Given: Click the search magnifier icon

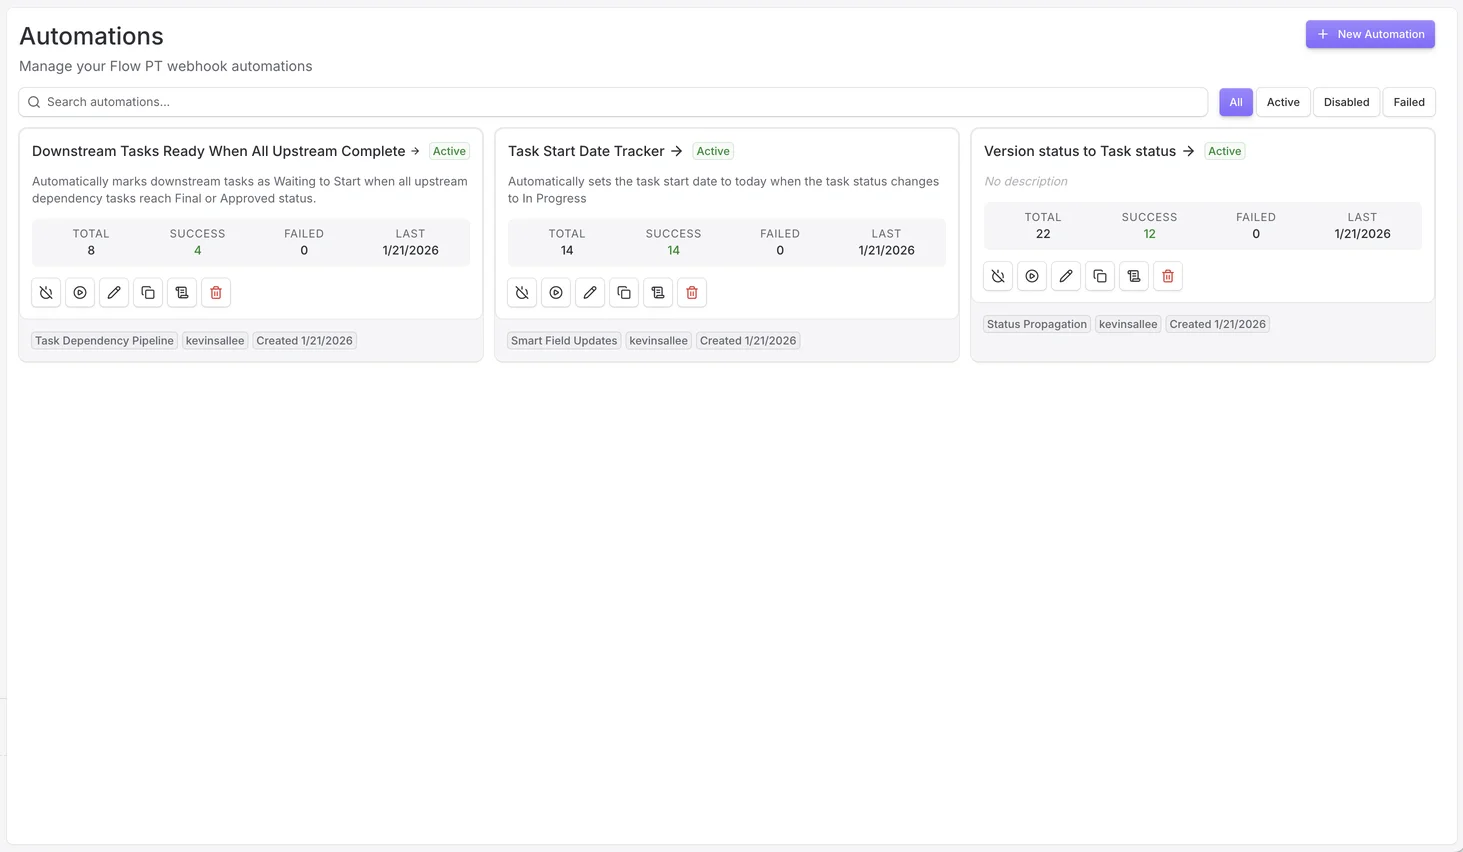Looking at the screenshot, I should [34, 101].
